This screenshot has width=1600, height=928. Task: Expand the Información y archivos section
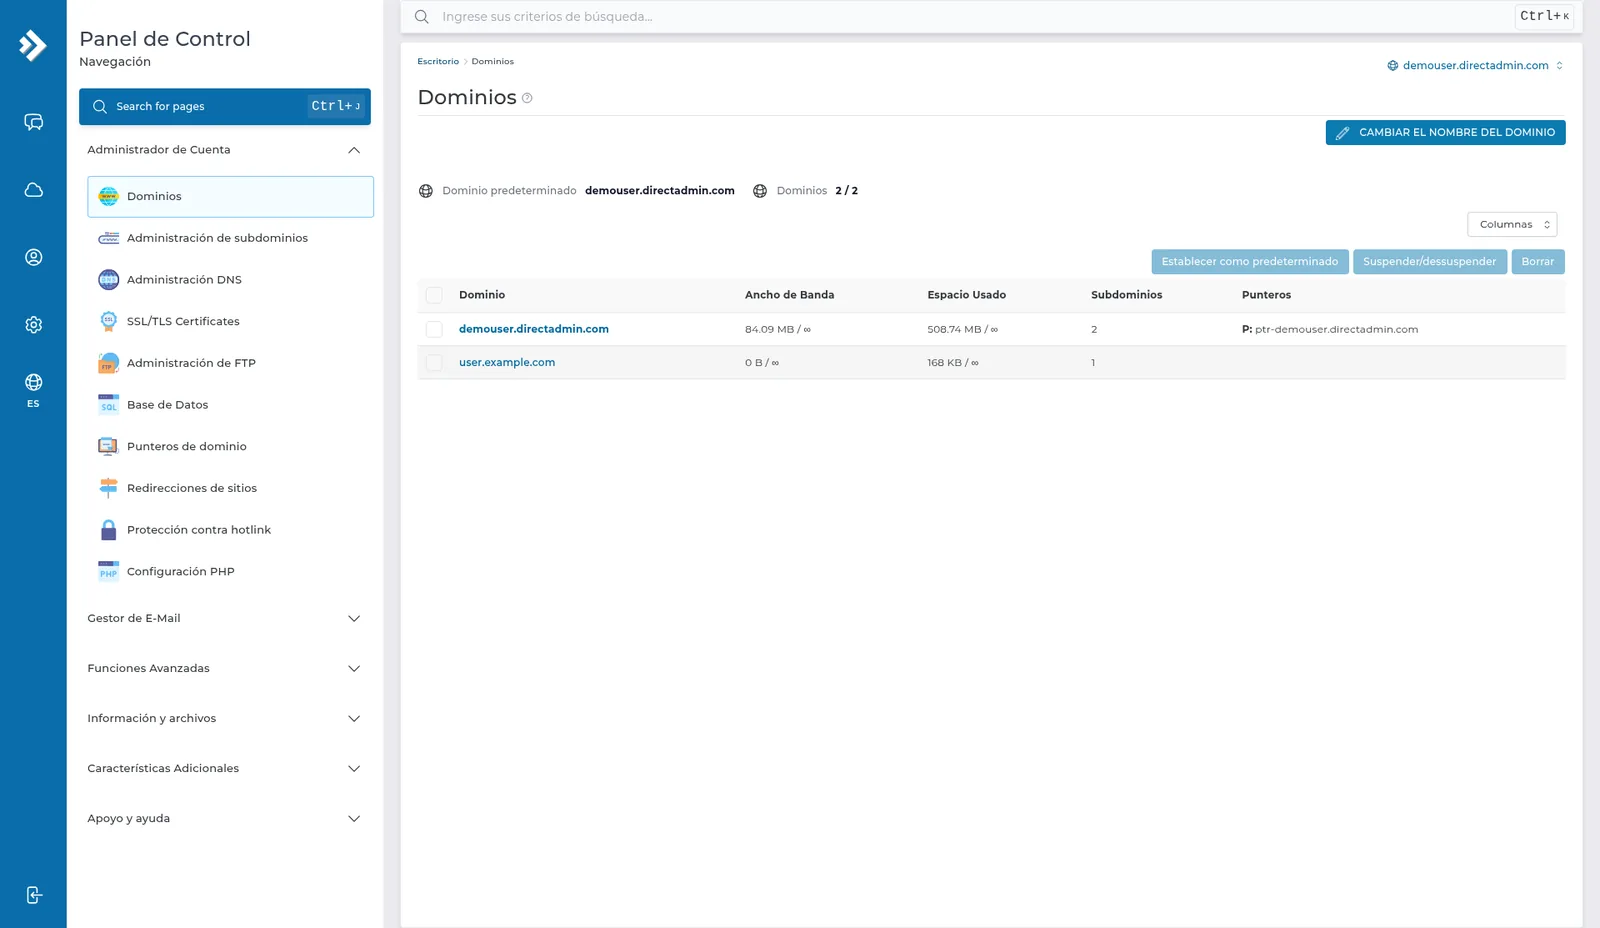(225, 718)
